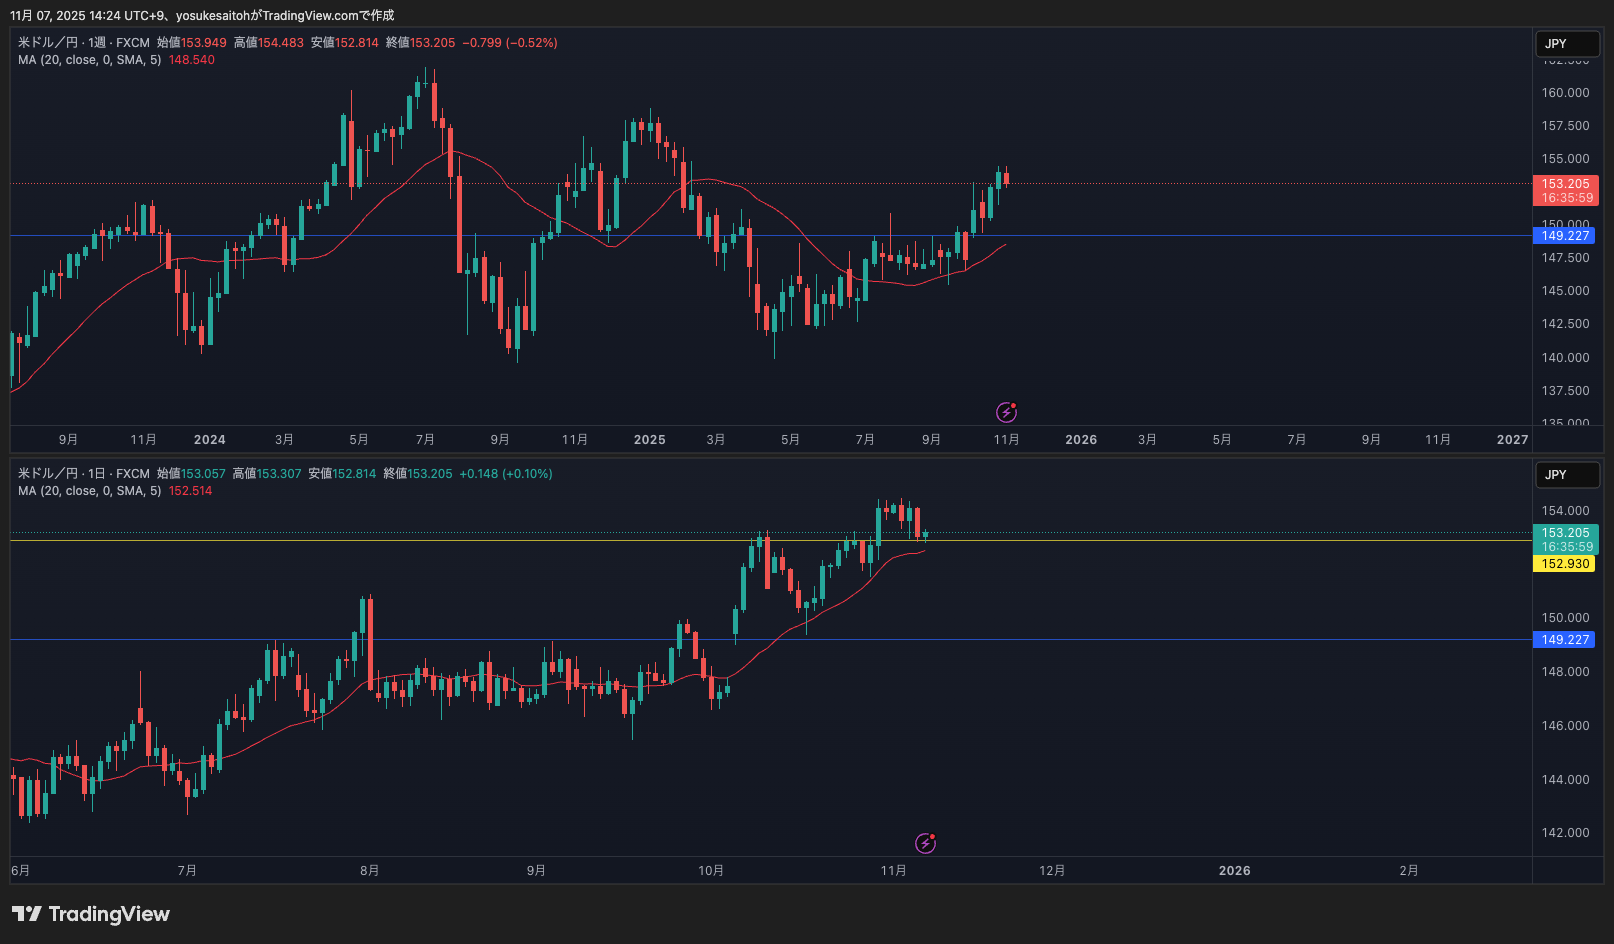Click the 160.000 level on weekly price axis

[1565, 93]
